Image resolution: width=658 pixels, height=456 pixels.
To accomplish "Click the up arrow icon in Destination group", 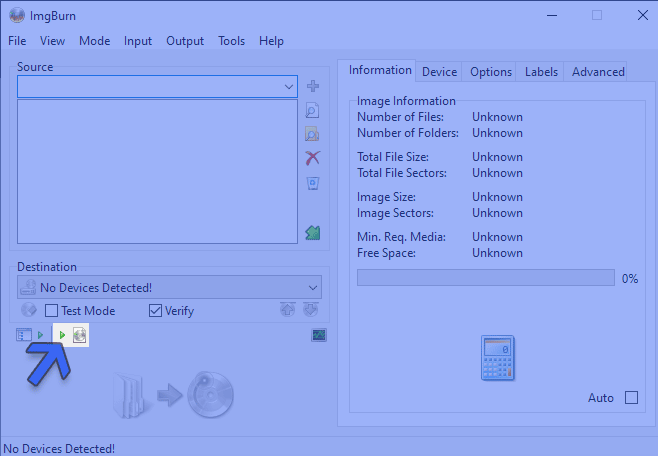I will (287, 310).
